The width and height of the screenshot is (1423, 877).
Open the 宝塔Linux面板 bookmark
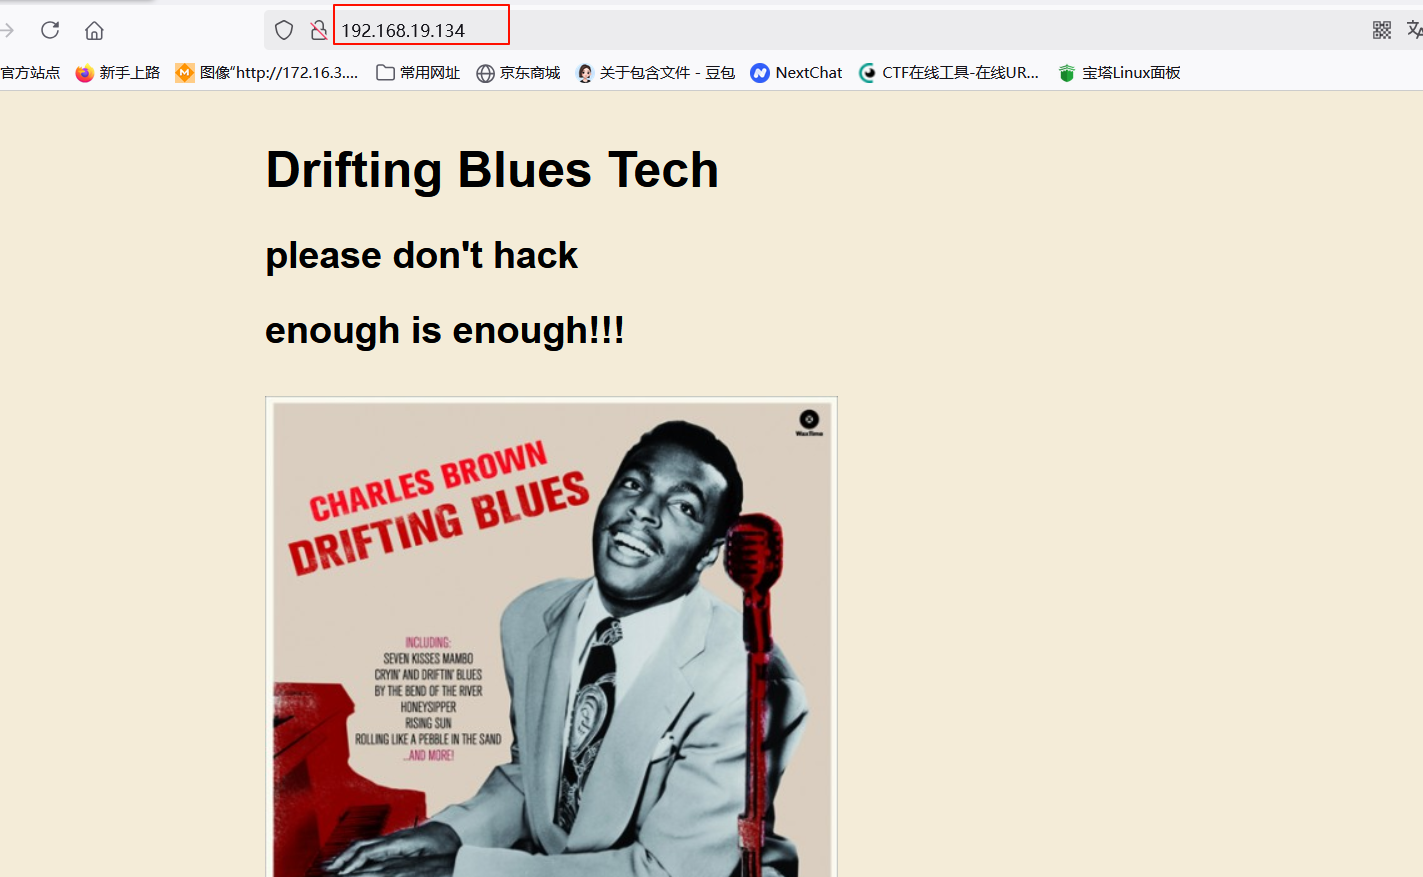tap(1119, 73)
